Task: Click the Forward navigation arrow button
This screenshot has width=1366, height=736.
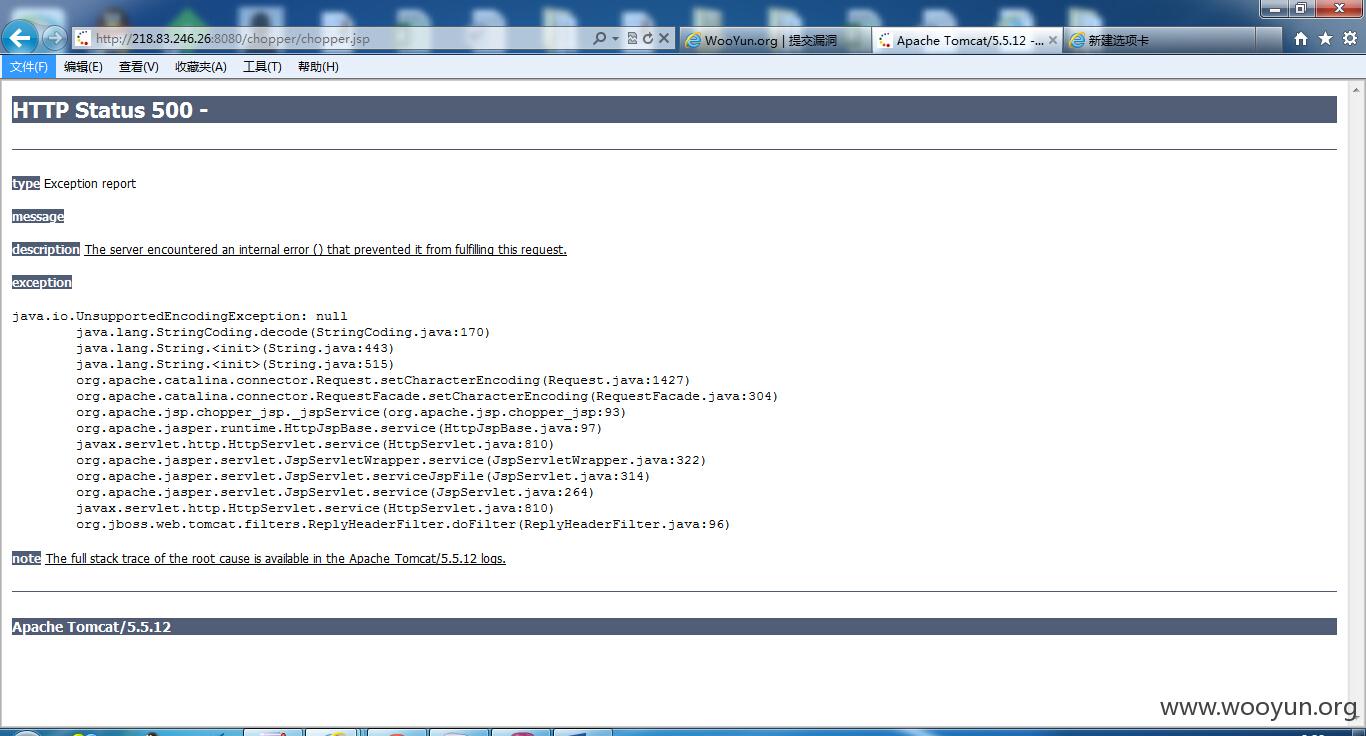Action: point(55,38)
